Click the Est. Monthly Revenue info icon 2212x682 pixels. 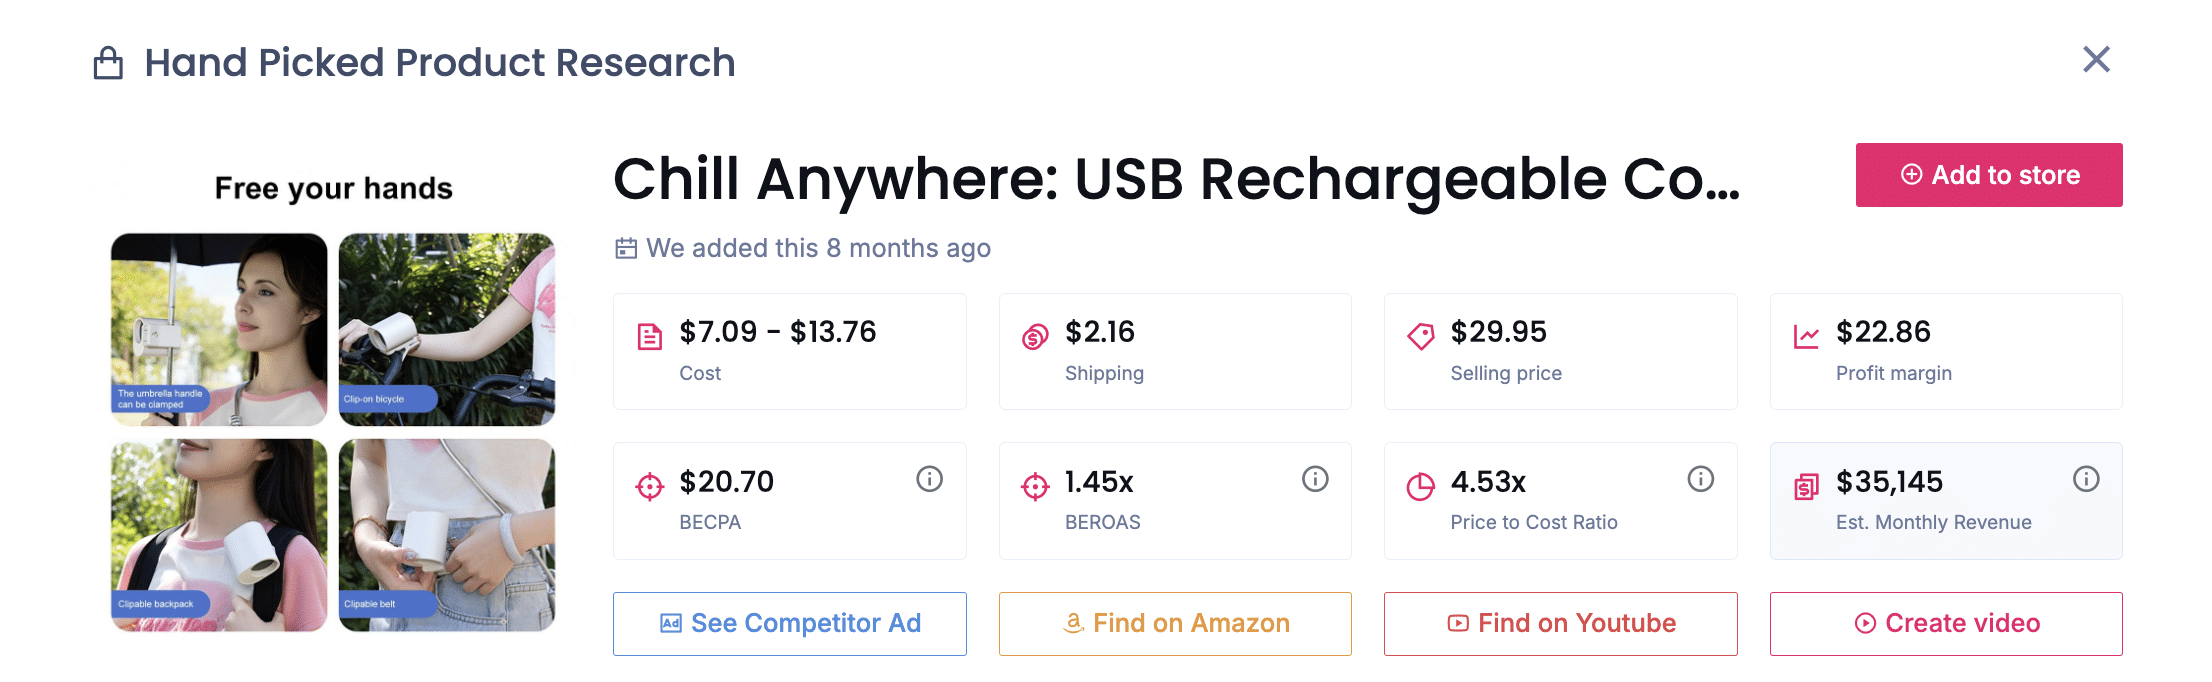[x=2085, y=480]
